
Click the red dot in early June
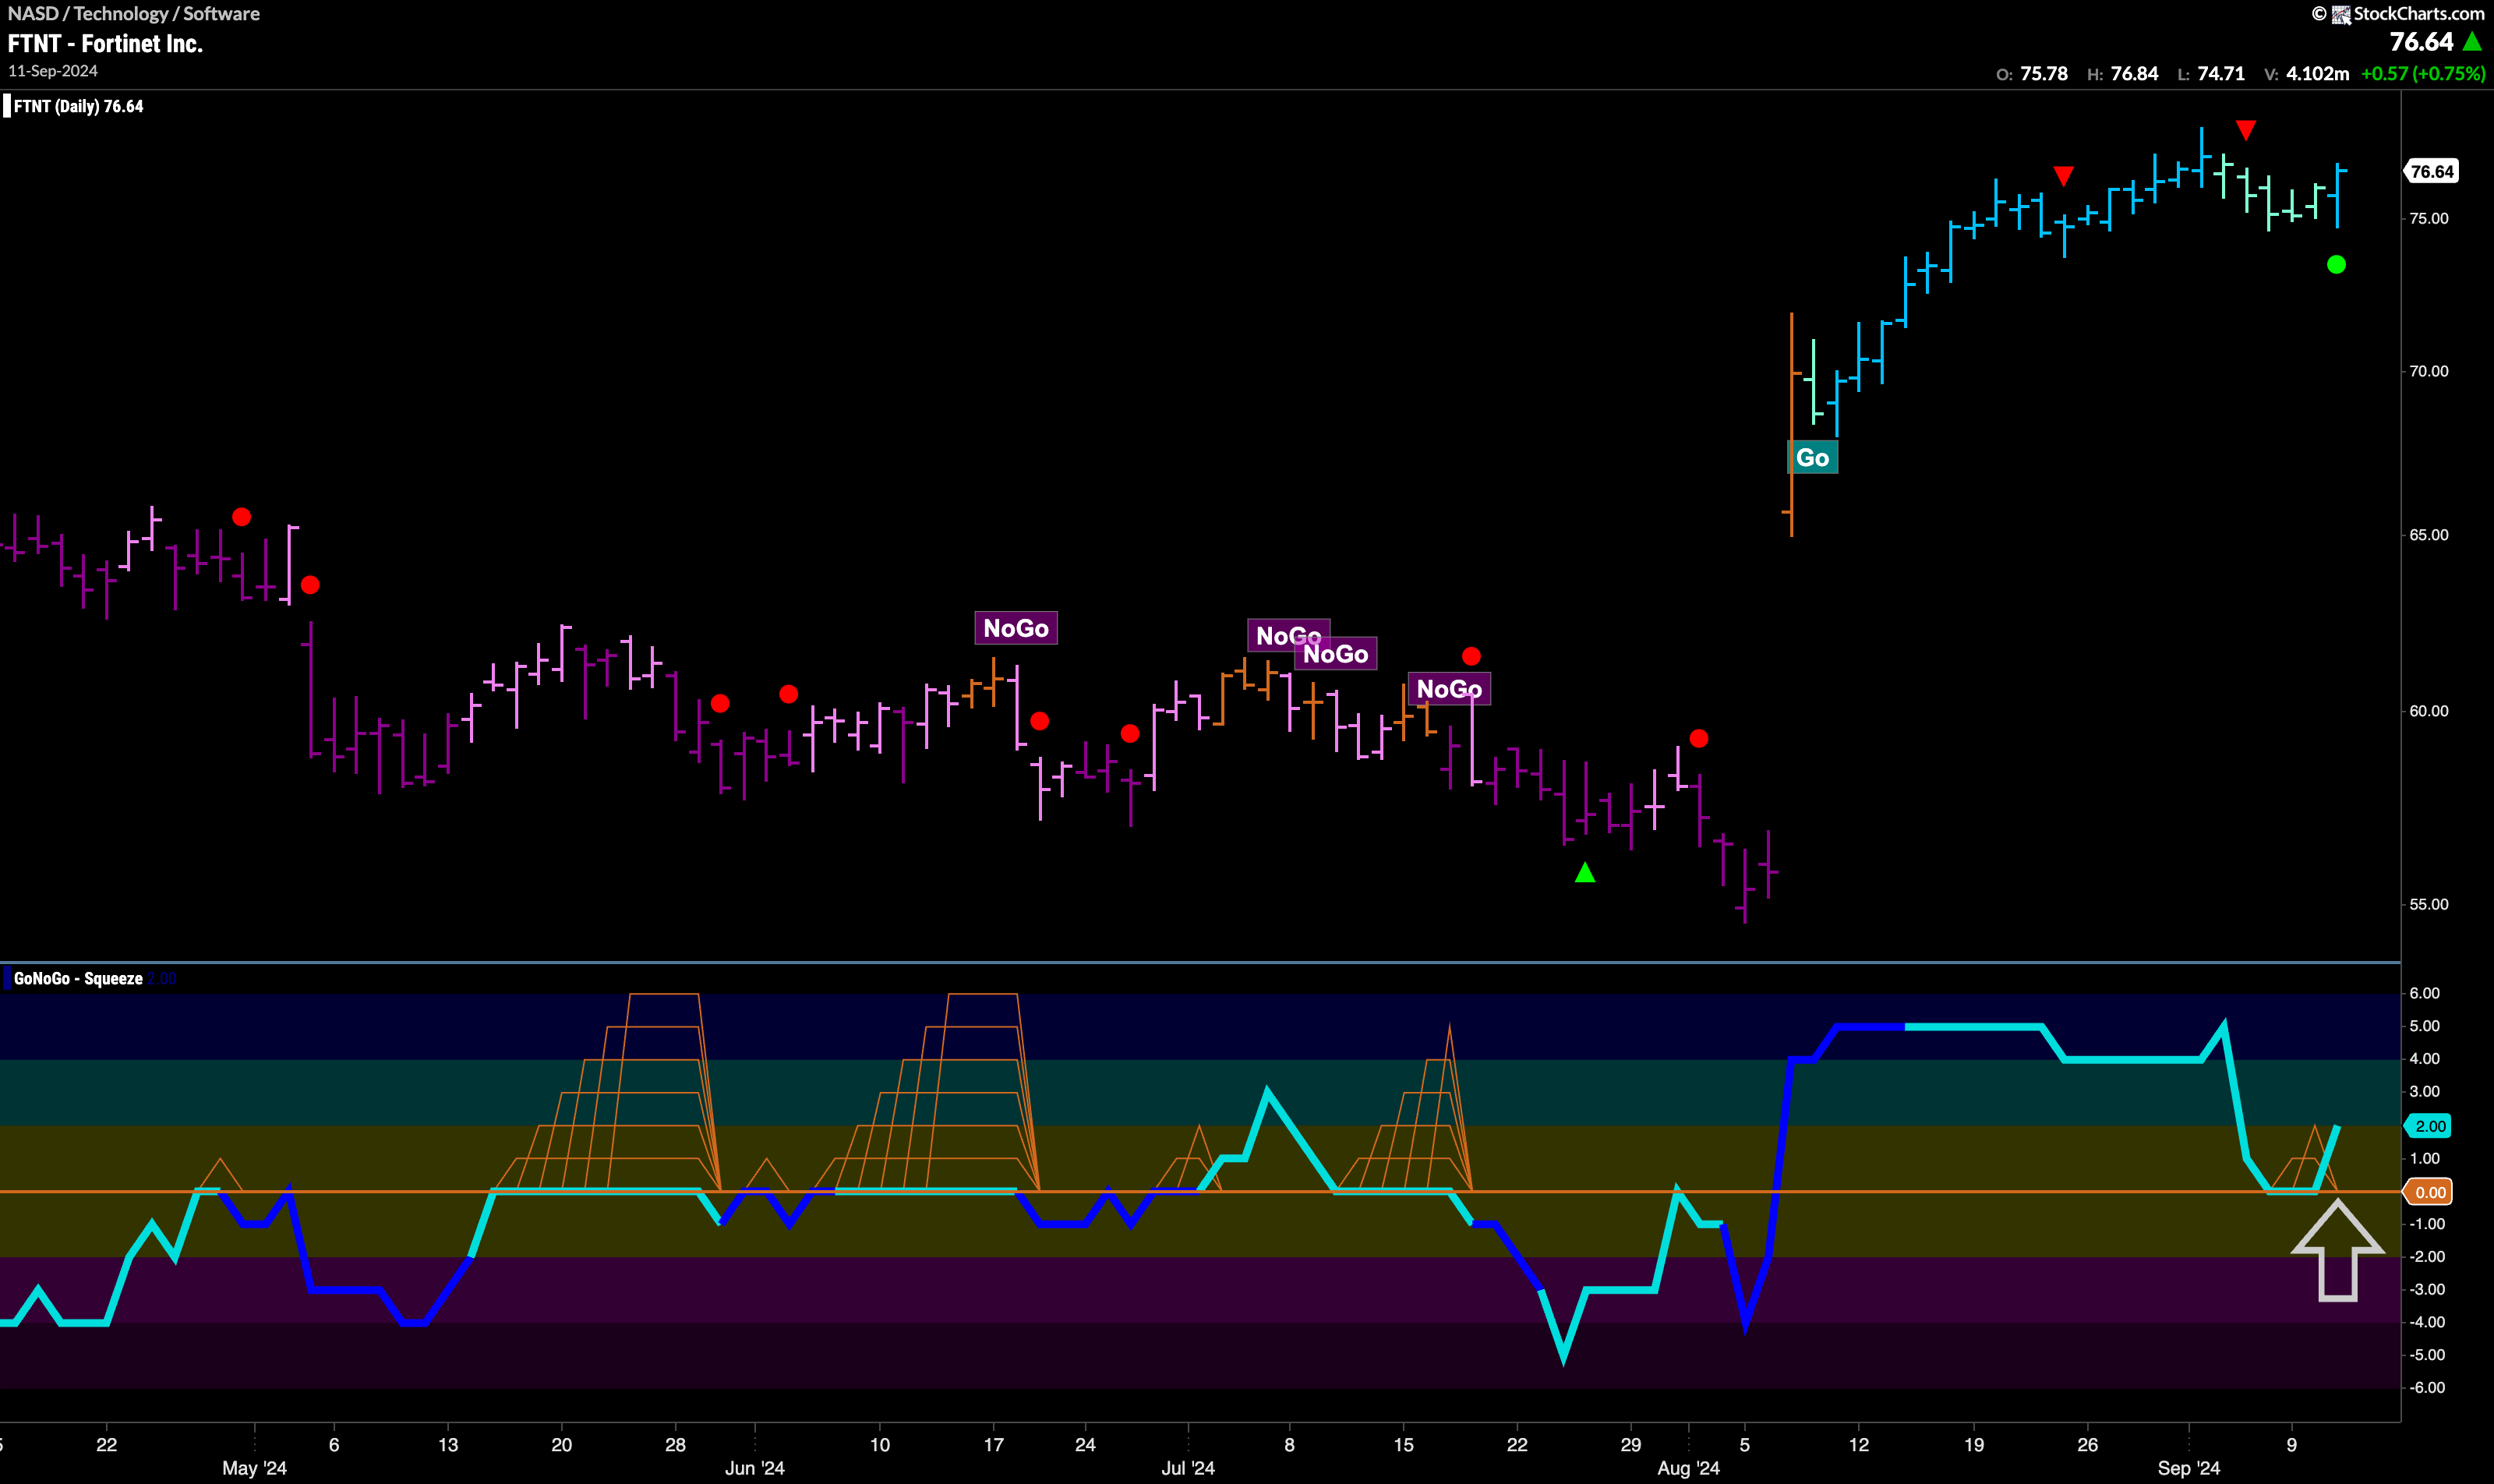pos(788,694)
